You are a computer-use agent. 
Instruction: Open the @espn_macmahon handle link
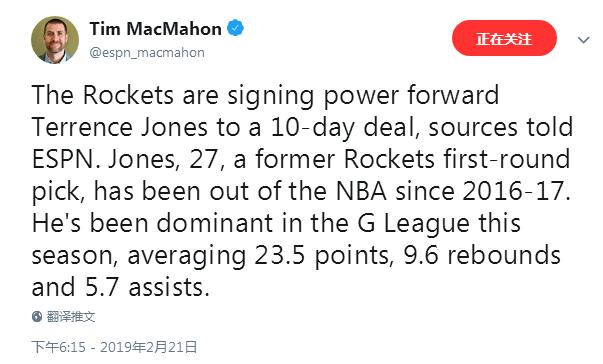tap(147, 53)
